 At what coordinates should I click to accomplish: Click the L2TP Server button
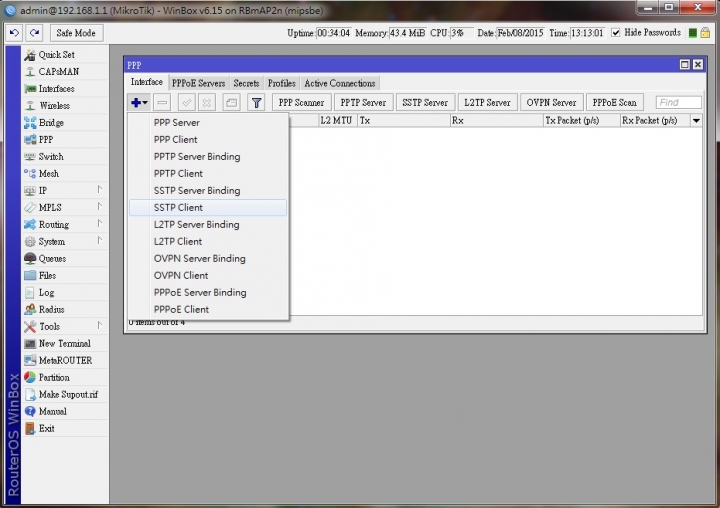tap(487, 102)
